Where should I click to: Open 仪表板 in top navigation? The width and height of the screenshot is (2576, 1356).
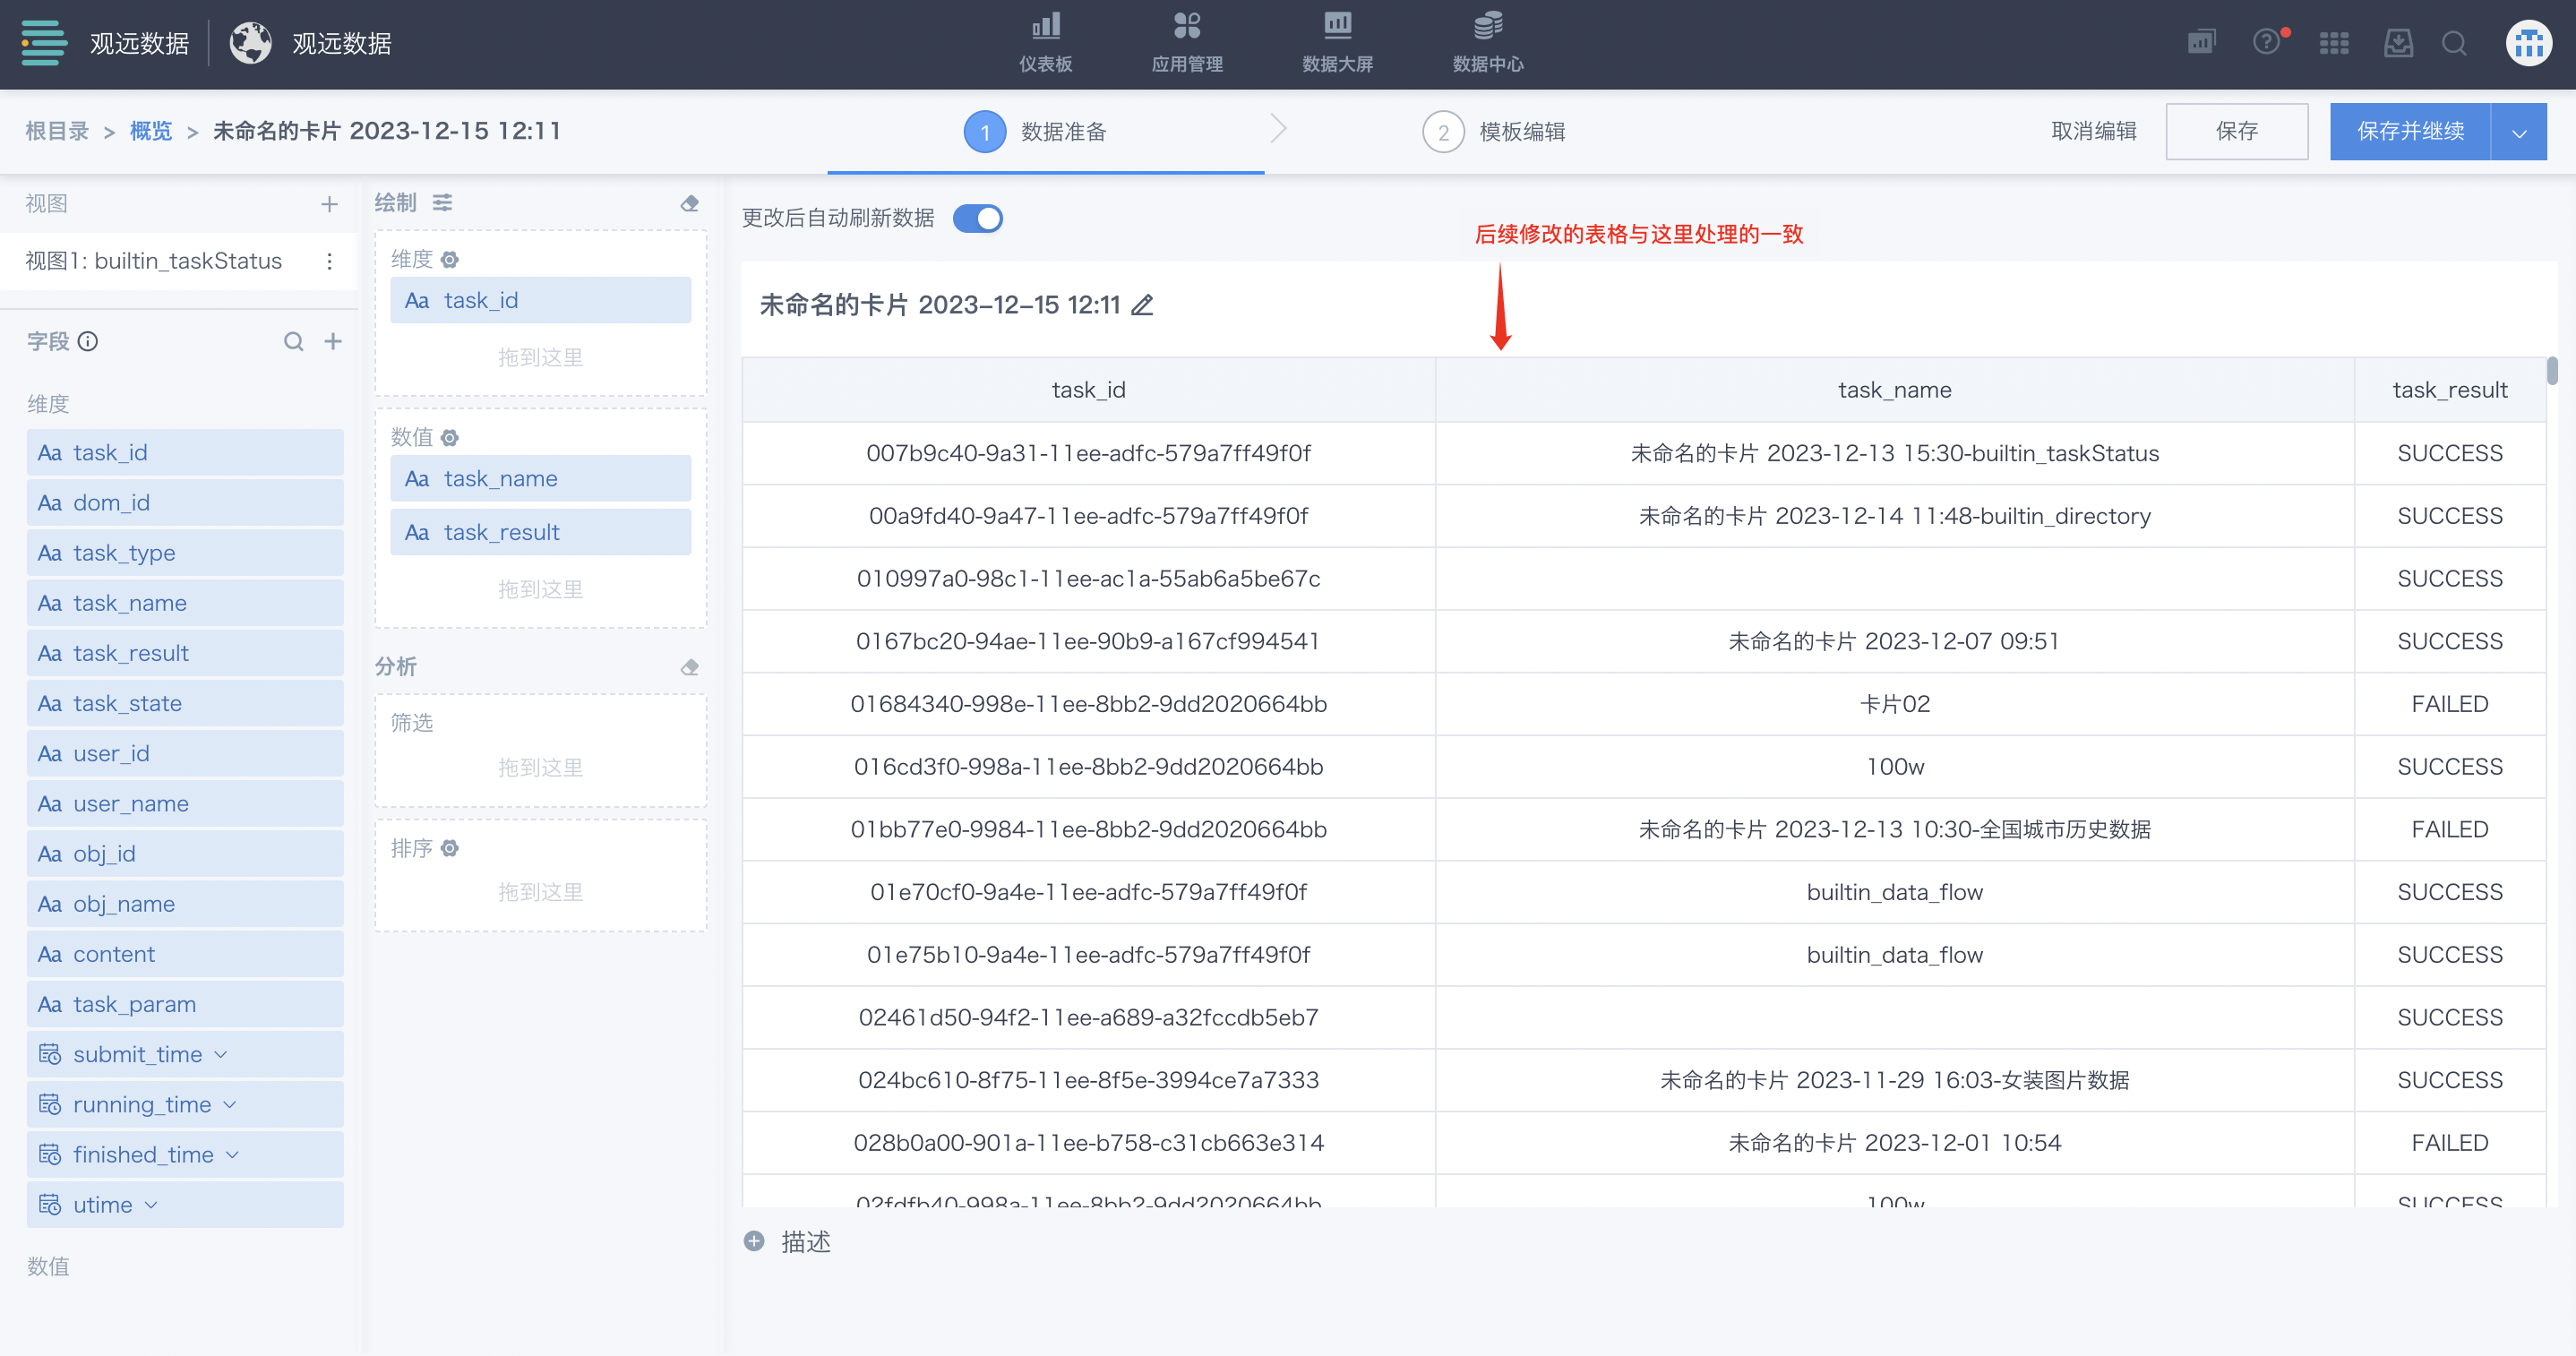(1045, 42)
